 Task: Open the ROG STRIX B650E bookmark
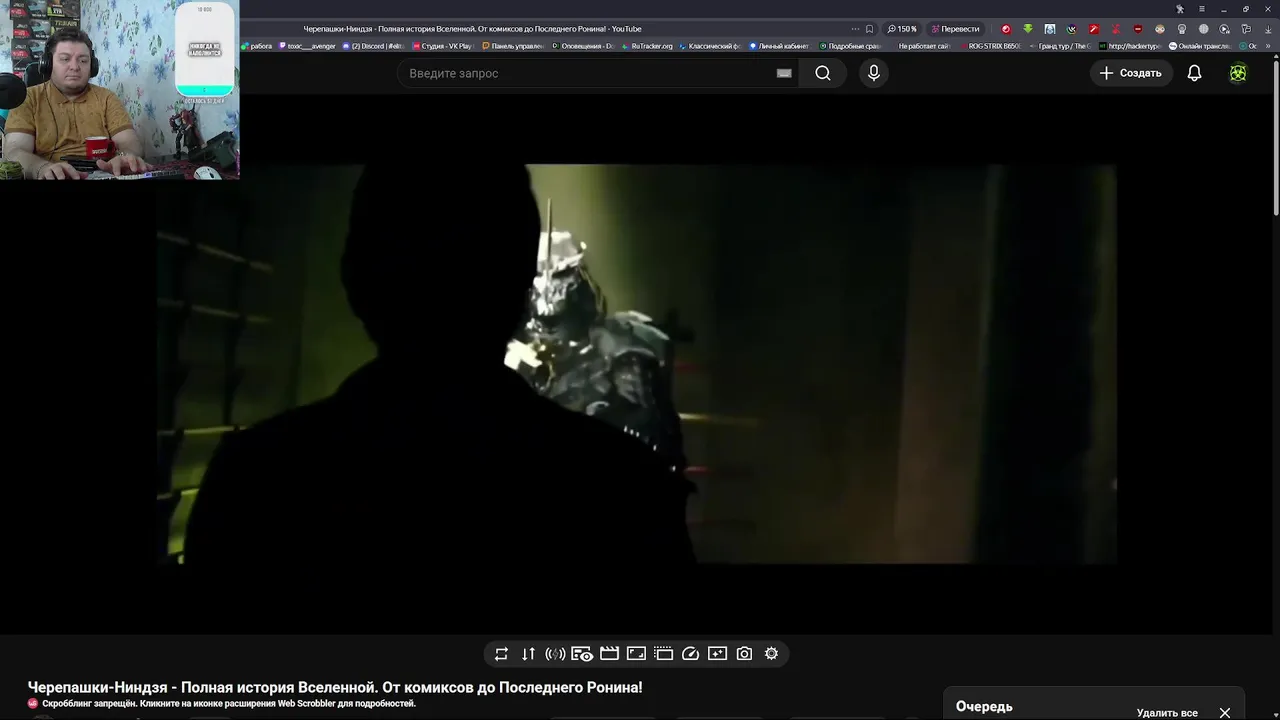pos(990,46)
